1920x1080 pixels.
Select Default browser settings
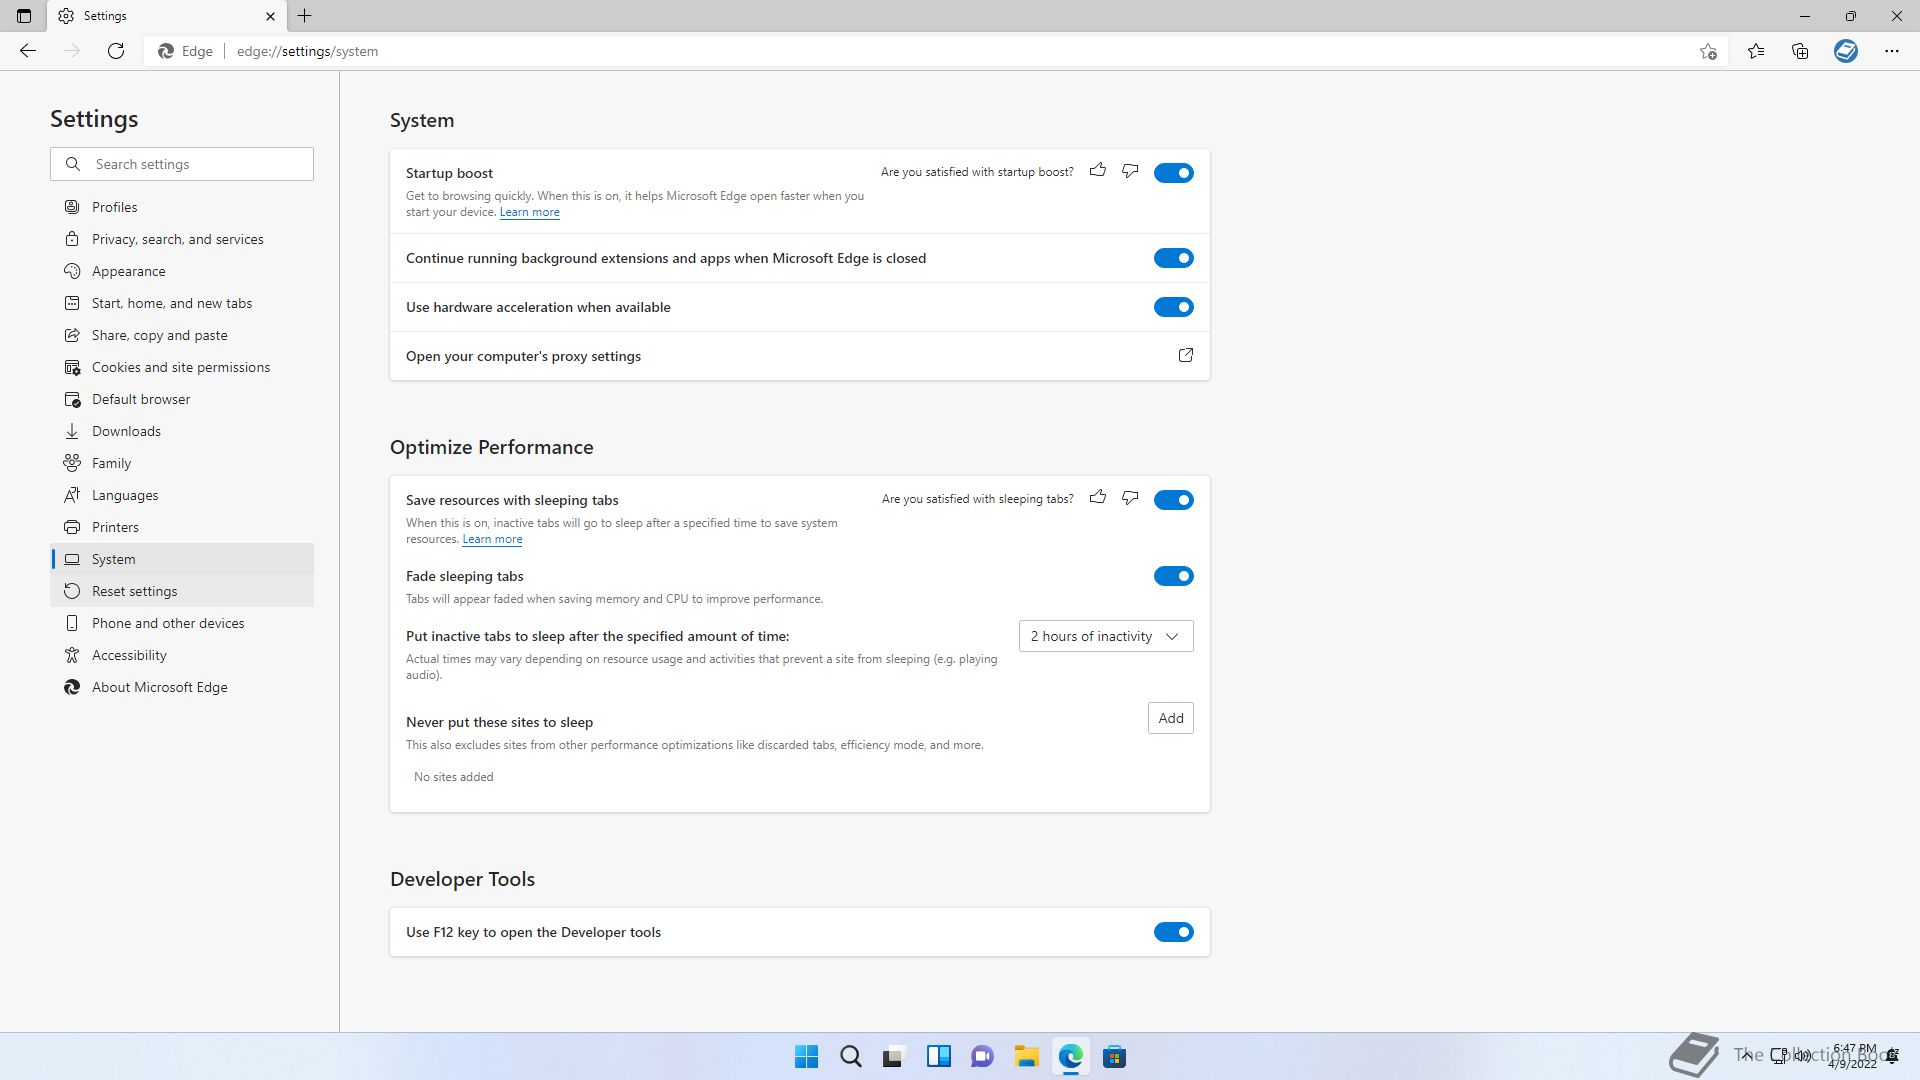pos(182,399)
